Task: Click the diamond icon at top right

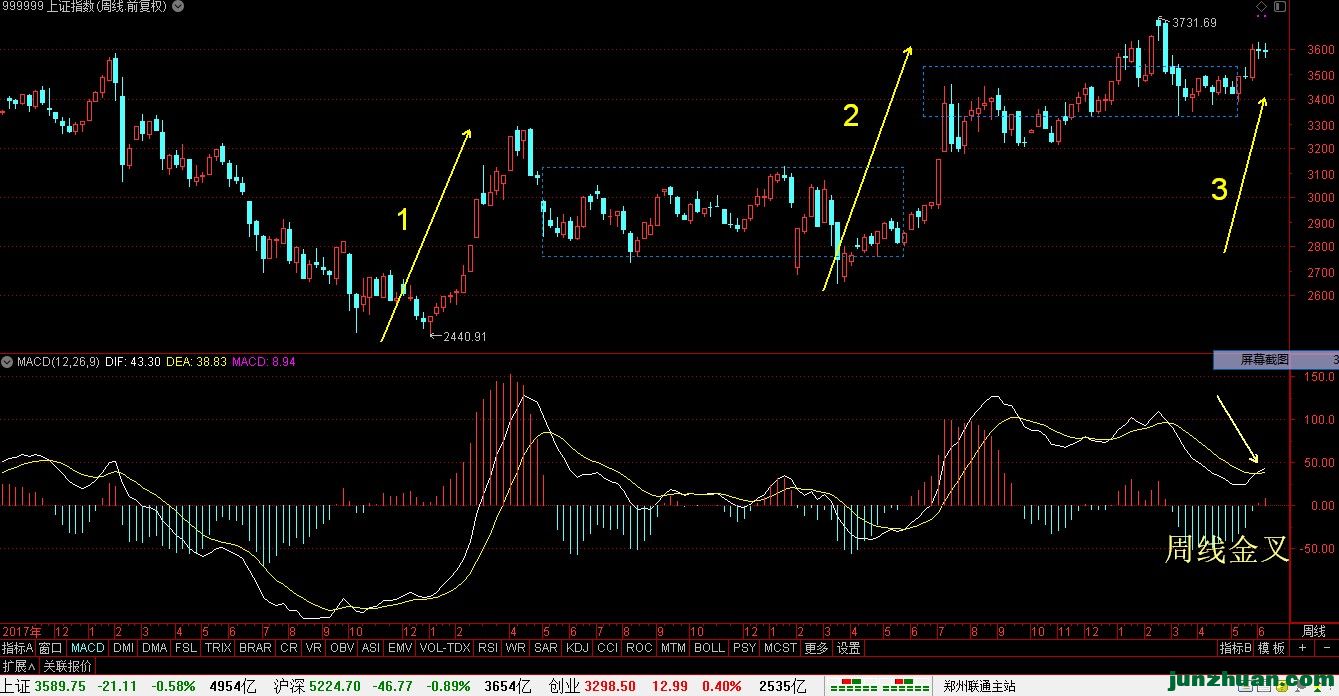Action: click(1261, 8)
